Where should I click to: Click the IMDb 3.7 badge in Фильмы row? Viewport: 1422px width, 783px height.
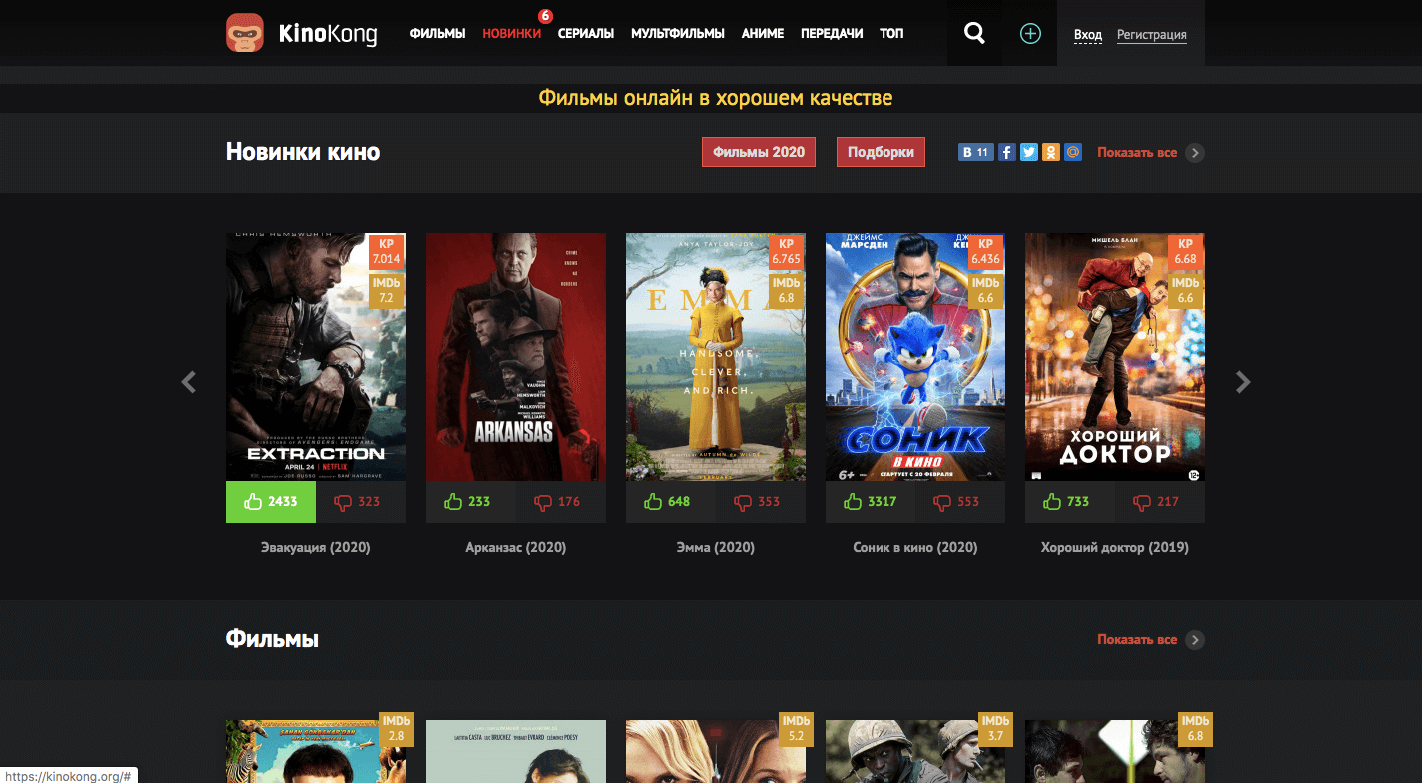[995, 729]
